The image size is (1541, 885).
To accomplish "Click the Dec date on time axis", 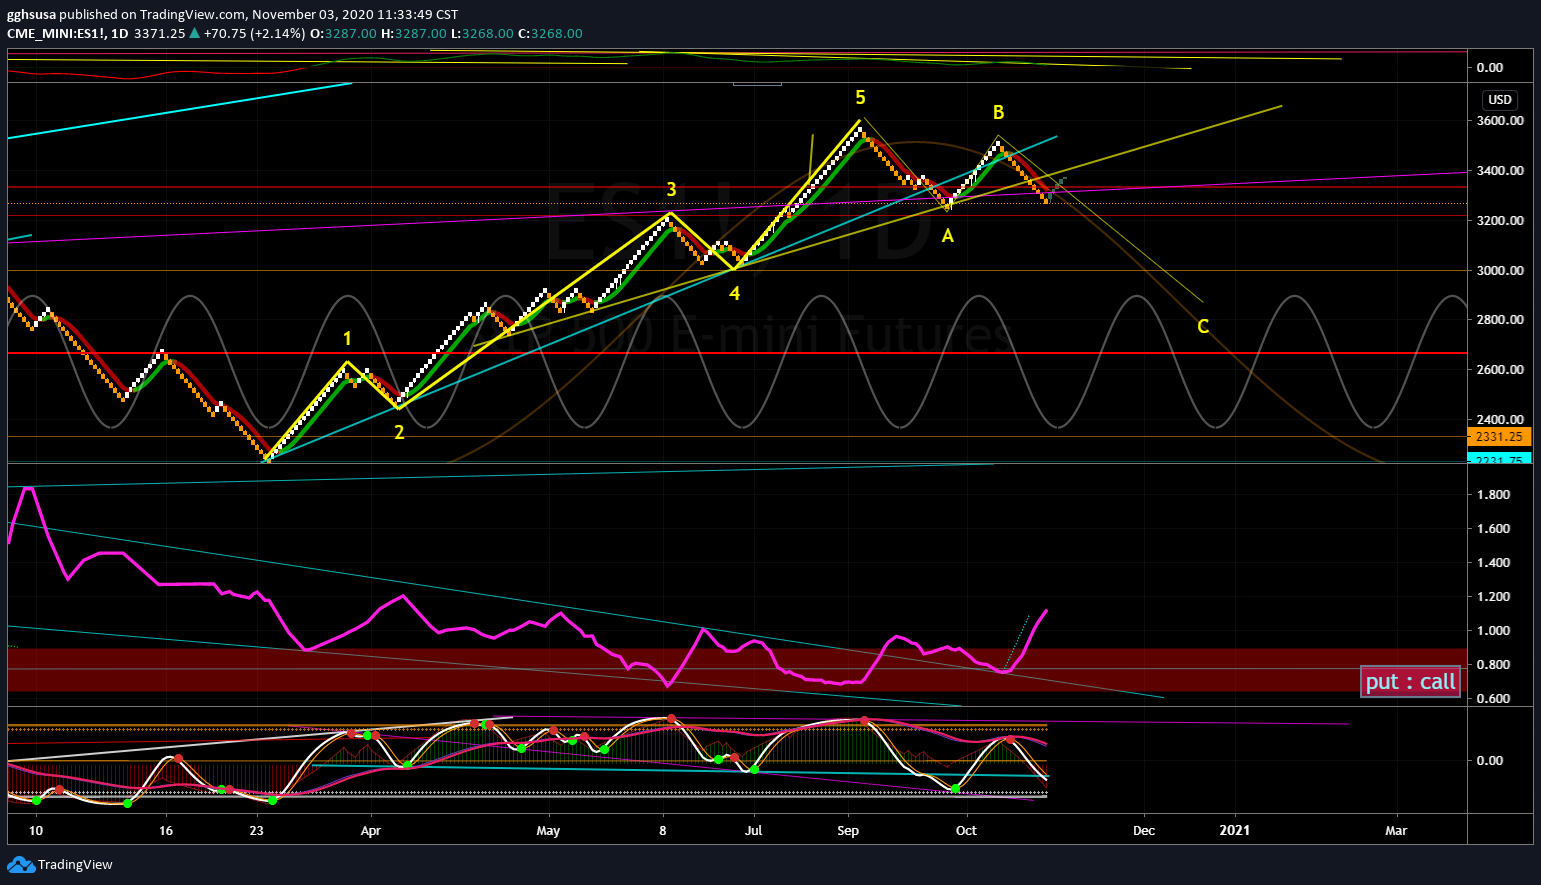I will coord(1144,831).
